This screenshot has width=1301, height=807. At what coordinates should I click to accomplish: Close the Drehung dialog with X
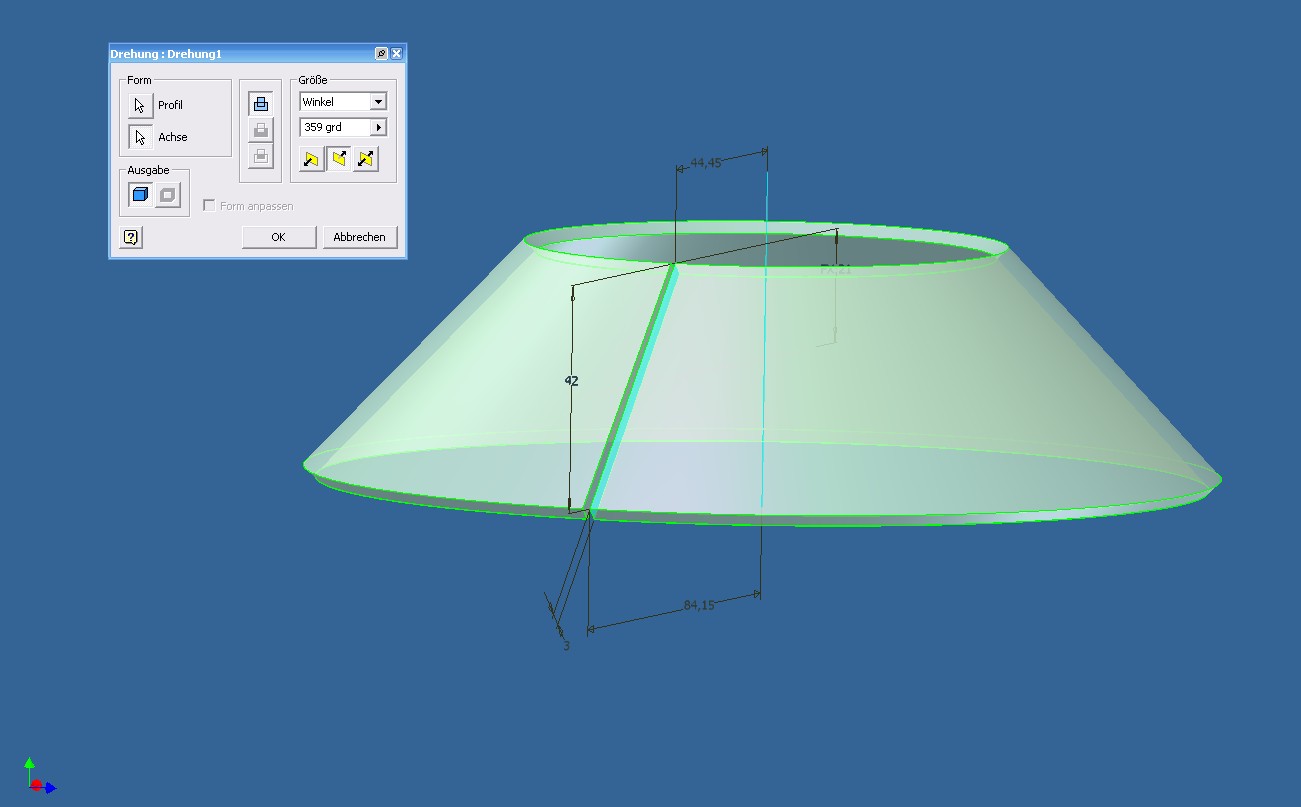(396, 53)
